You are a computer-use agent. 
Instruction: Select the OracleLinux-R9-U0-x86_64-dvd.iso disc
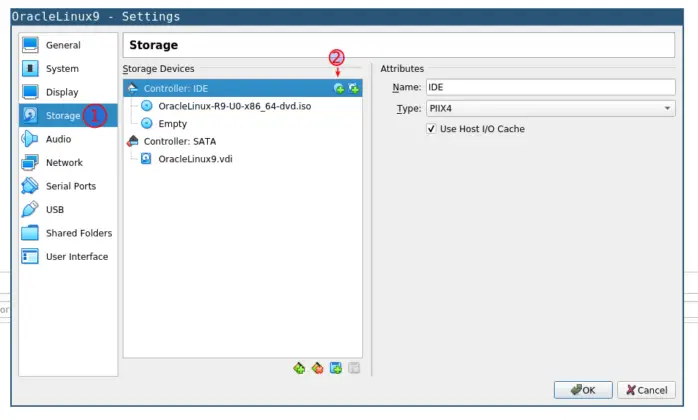pyautogui.click(x=233, y=106)
